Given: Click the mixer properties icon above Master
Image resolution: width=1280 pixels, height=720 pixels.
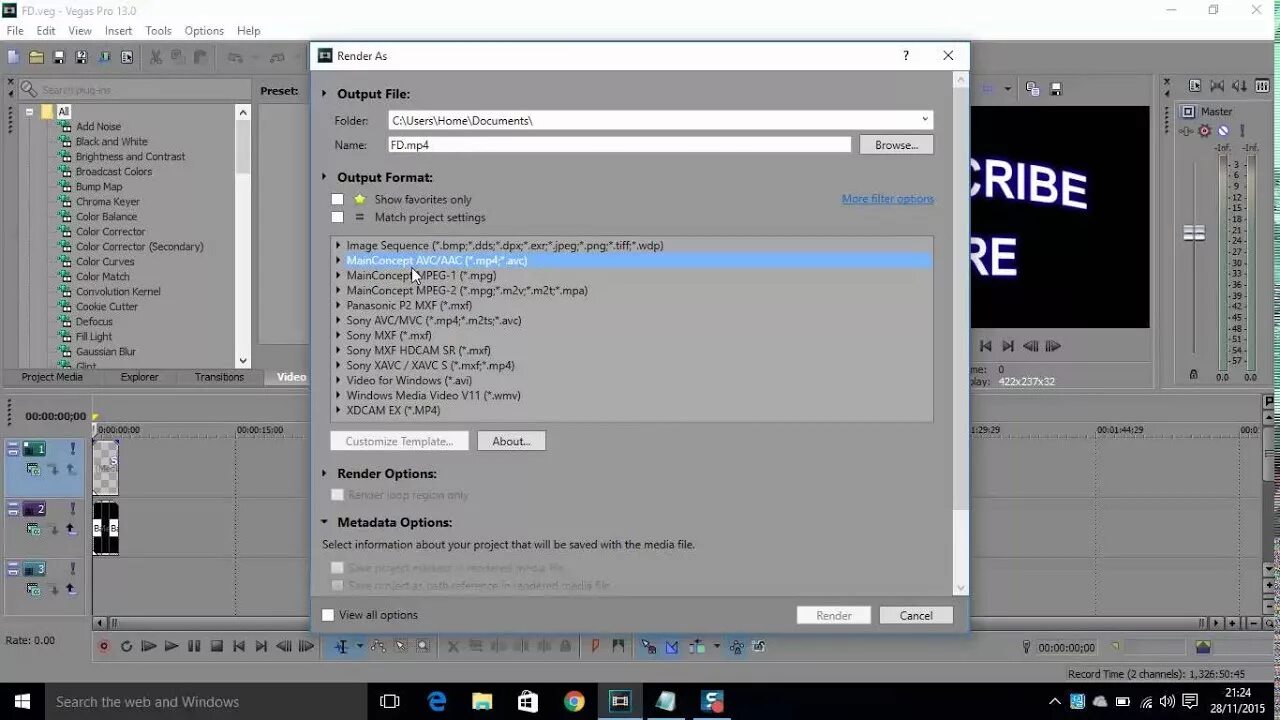Looking at the screenshot, I should [x=1194, y=87].
